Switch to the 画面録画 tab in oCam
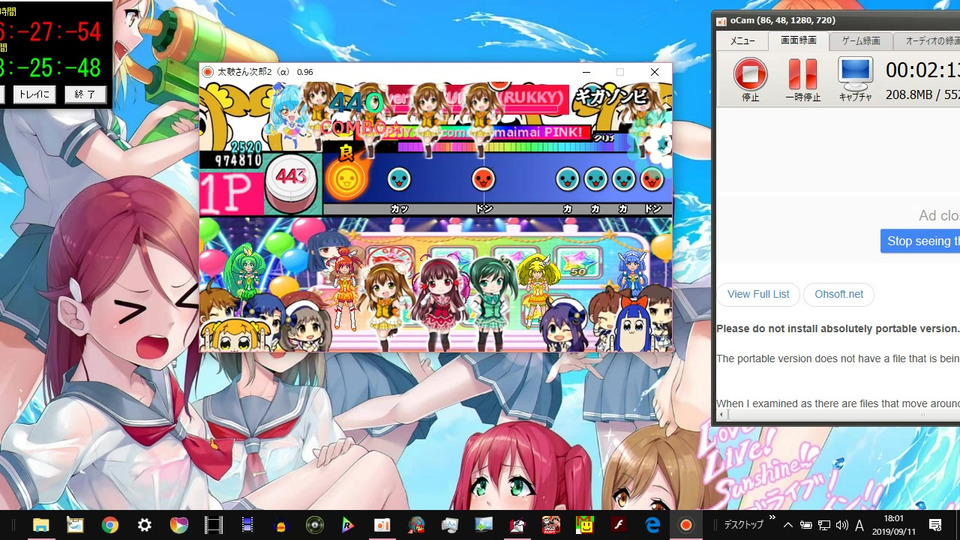 pos(798,40)
